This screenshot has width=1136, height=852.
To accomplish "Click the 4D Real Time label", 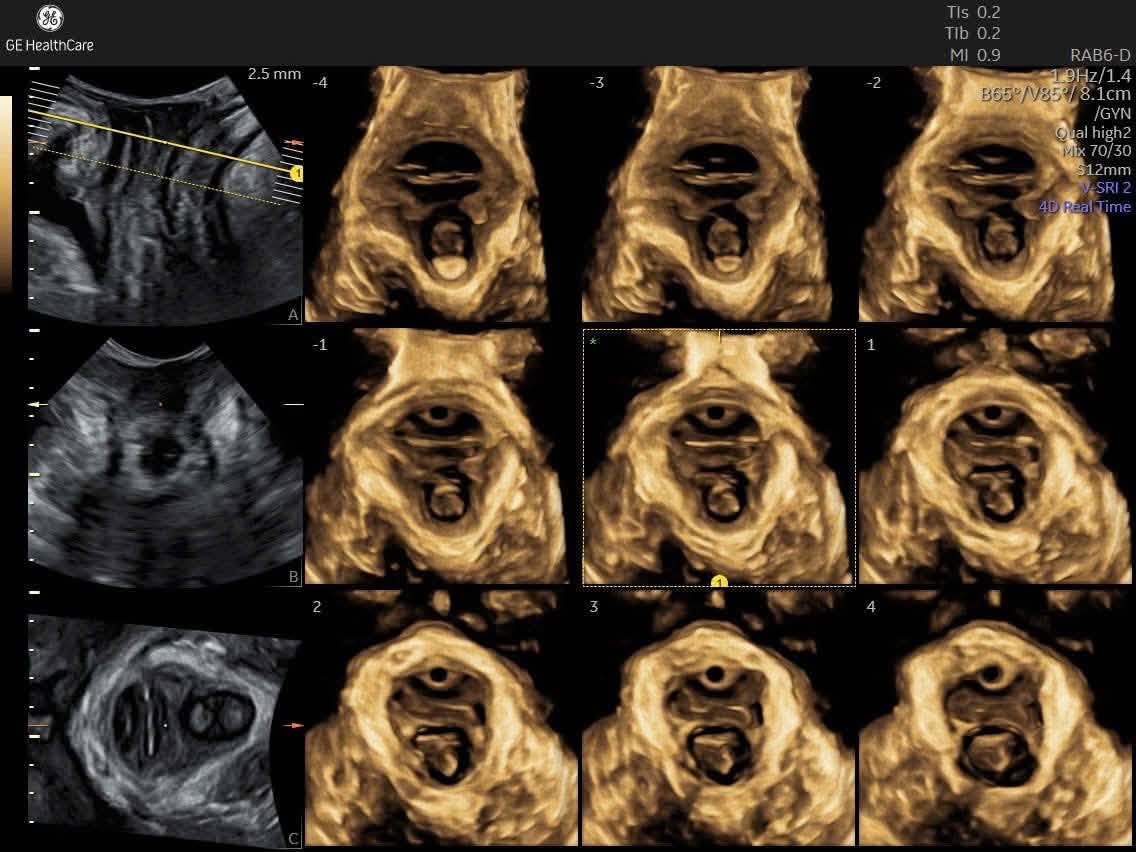I will (x=1085, y=206).
